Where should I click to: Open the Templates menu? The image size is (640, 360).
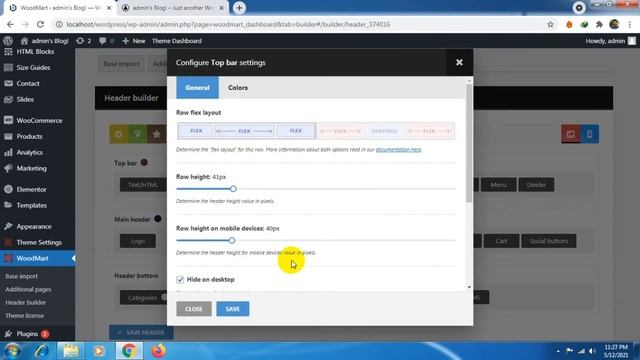pos(31,206)
